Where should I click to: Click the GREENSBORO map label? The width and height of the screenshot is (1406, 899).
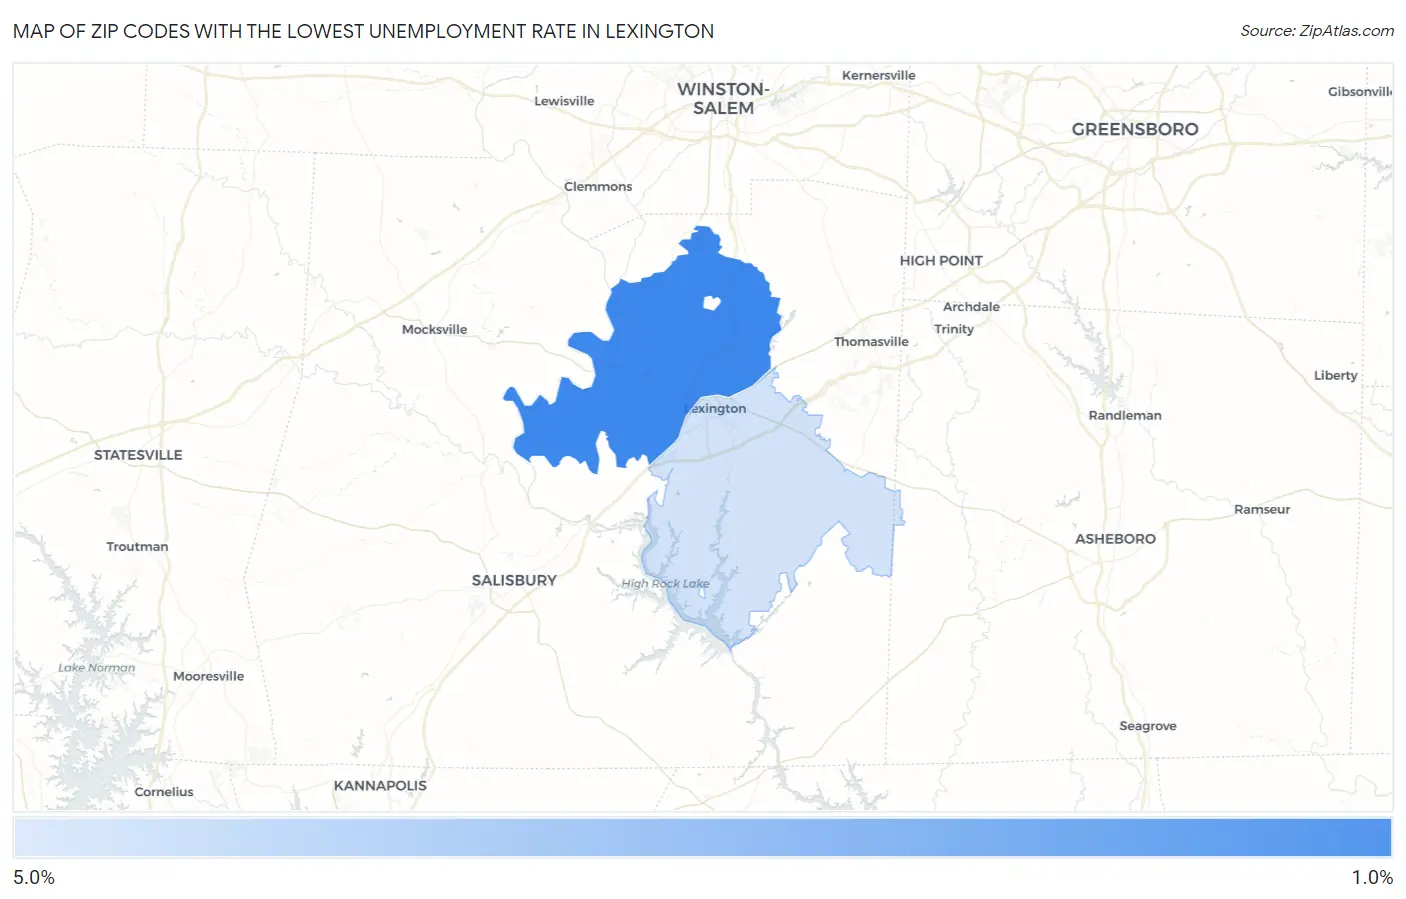(1135, 129)
